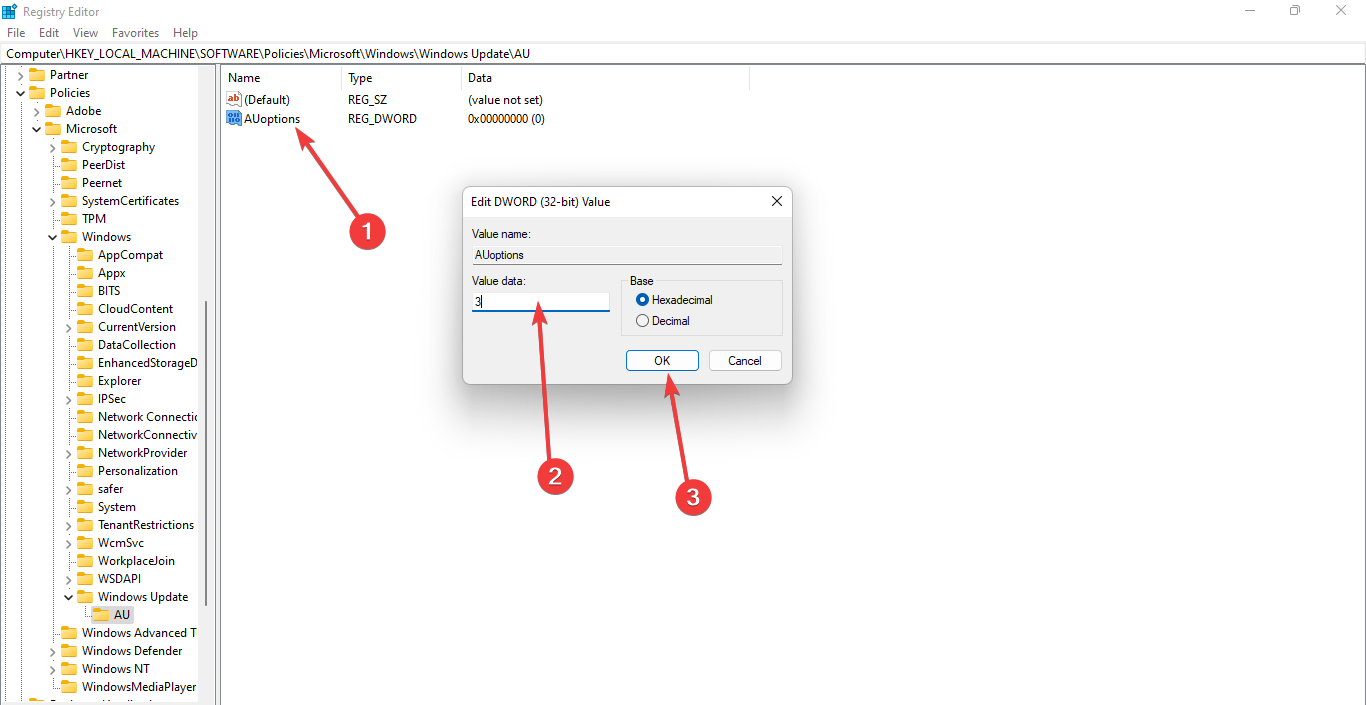Expand the Adobe tree node

click(37, 111)
